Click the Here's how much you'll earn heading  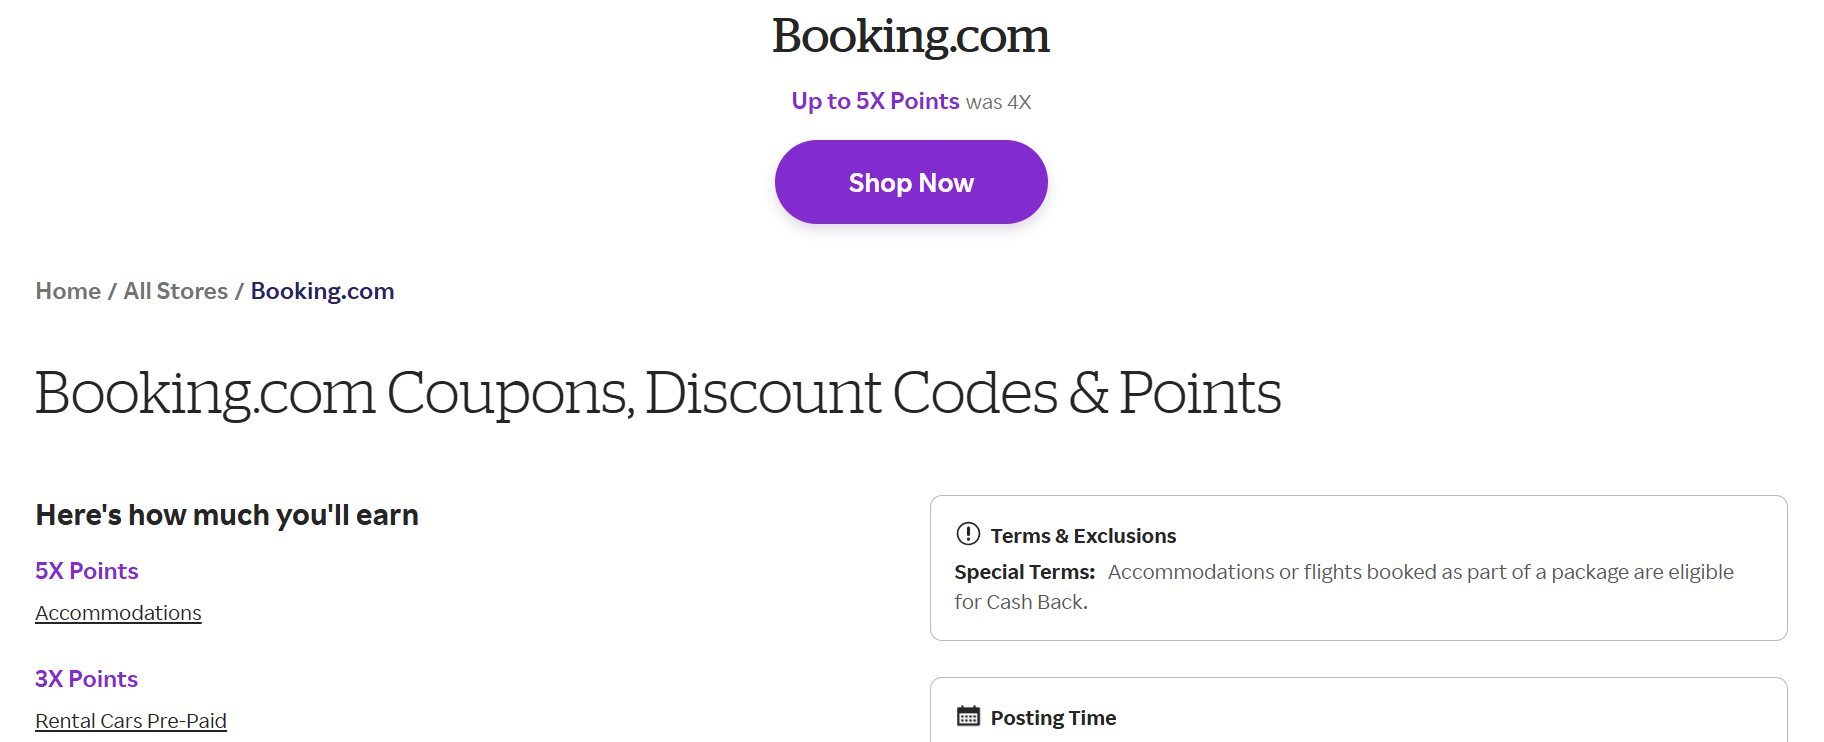point(227,514)
